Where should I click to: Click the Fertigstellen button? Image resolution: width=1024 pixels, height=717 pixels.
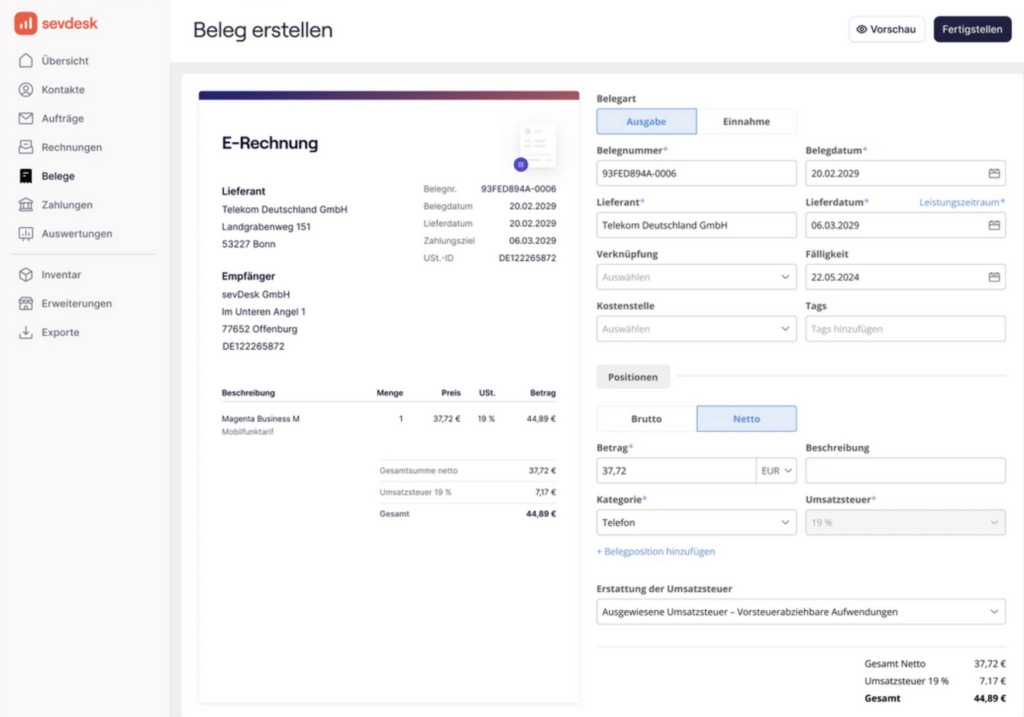click(x=971, y=30)
